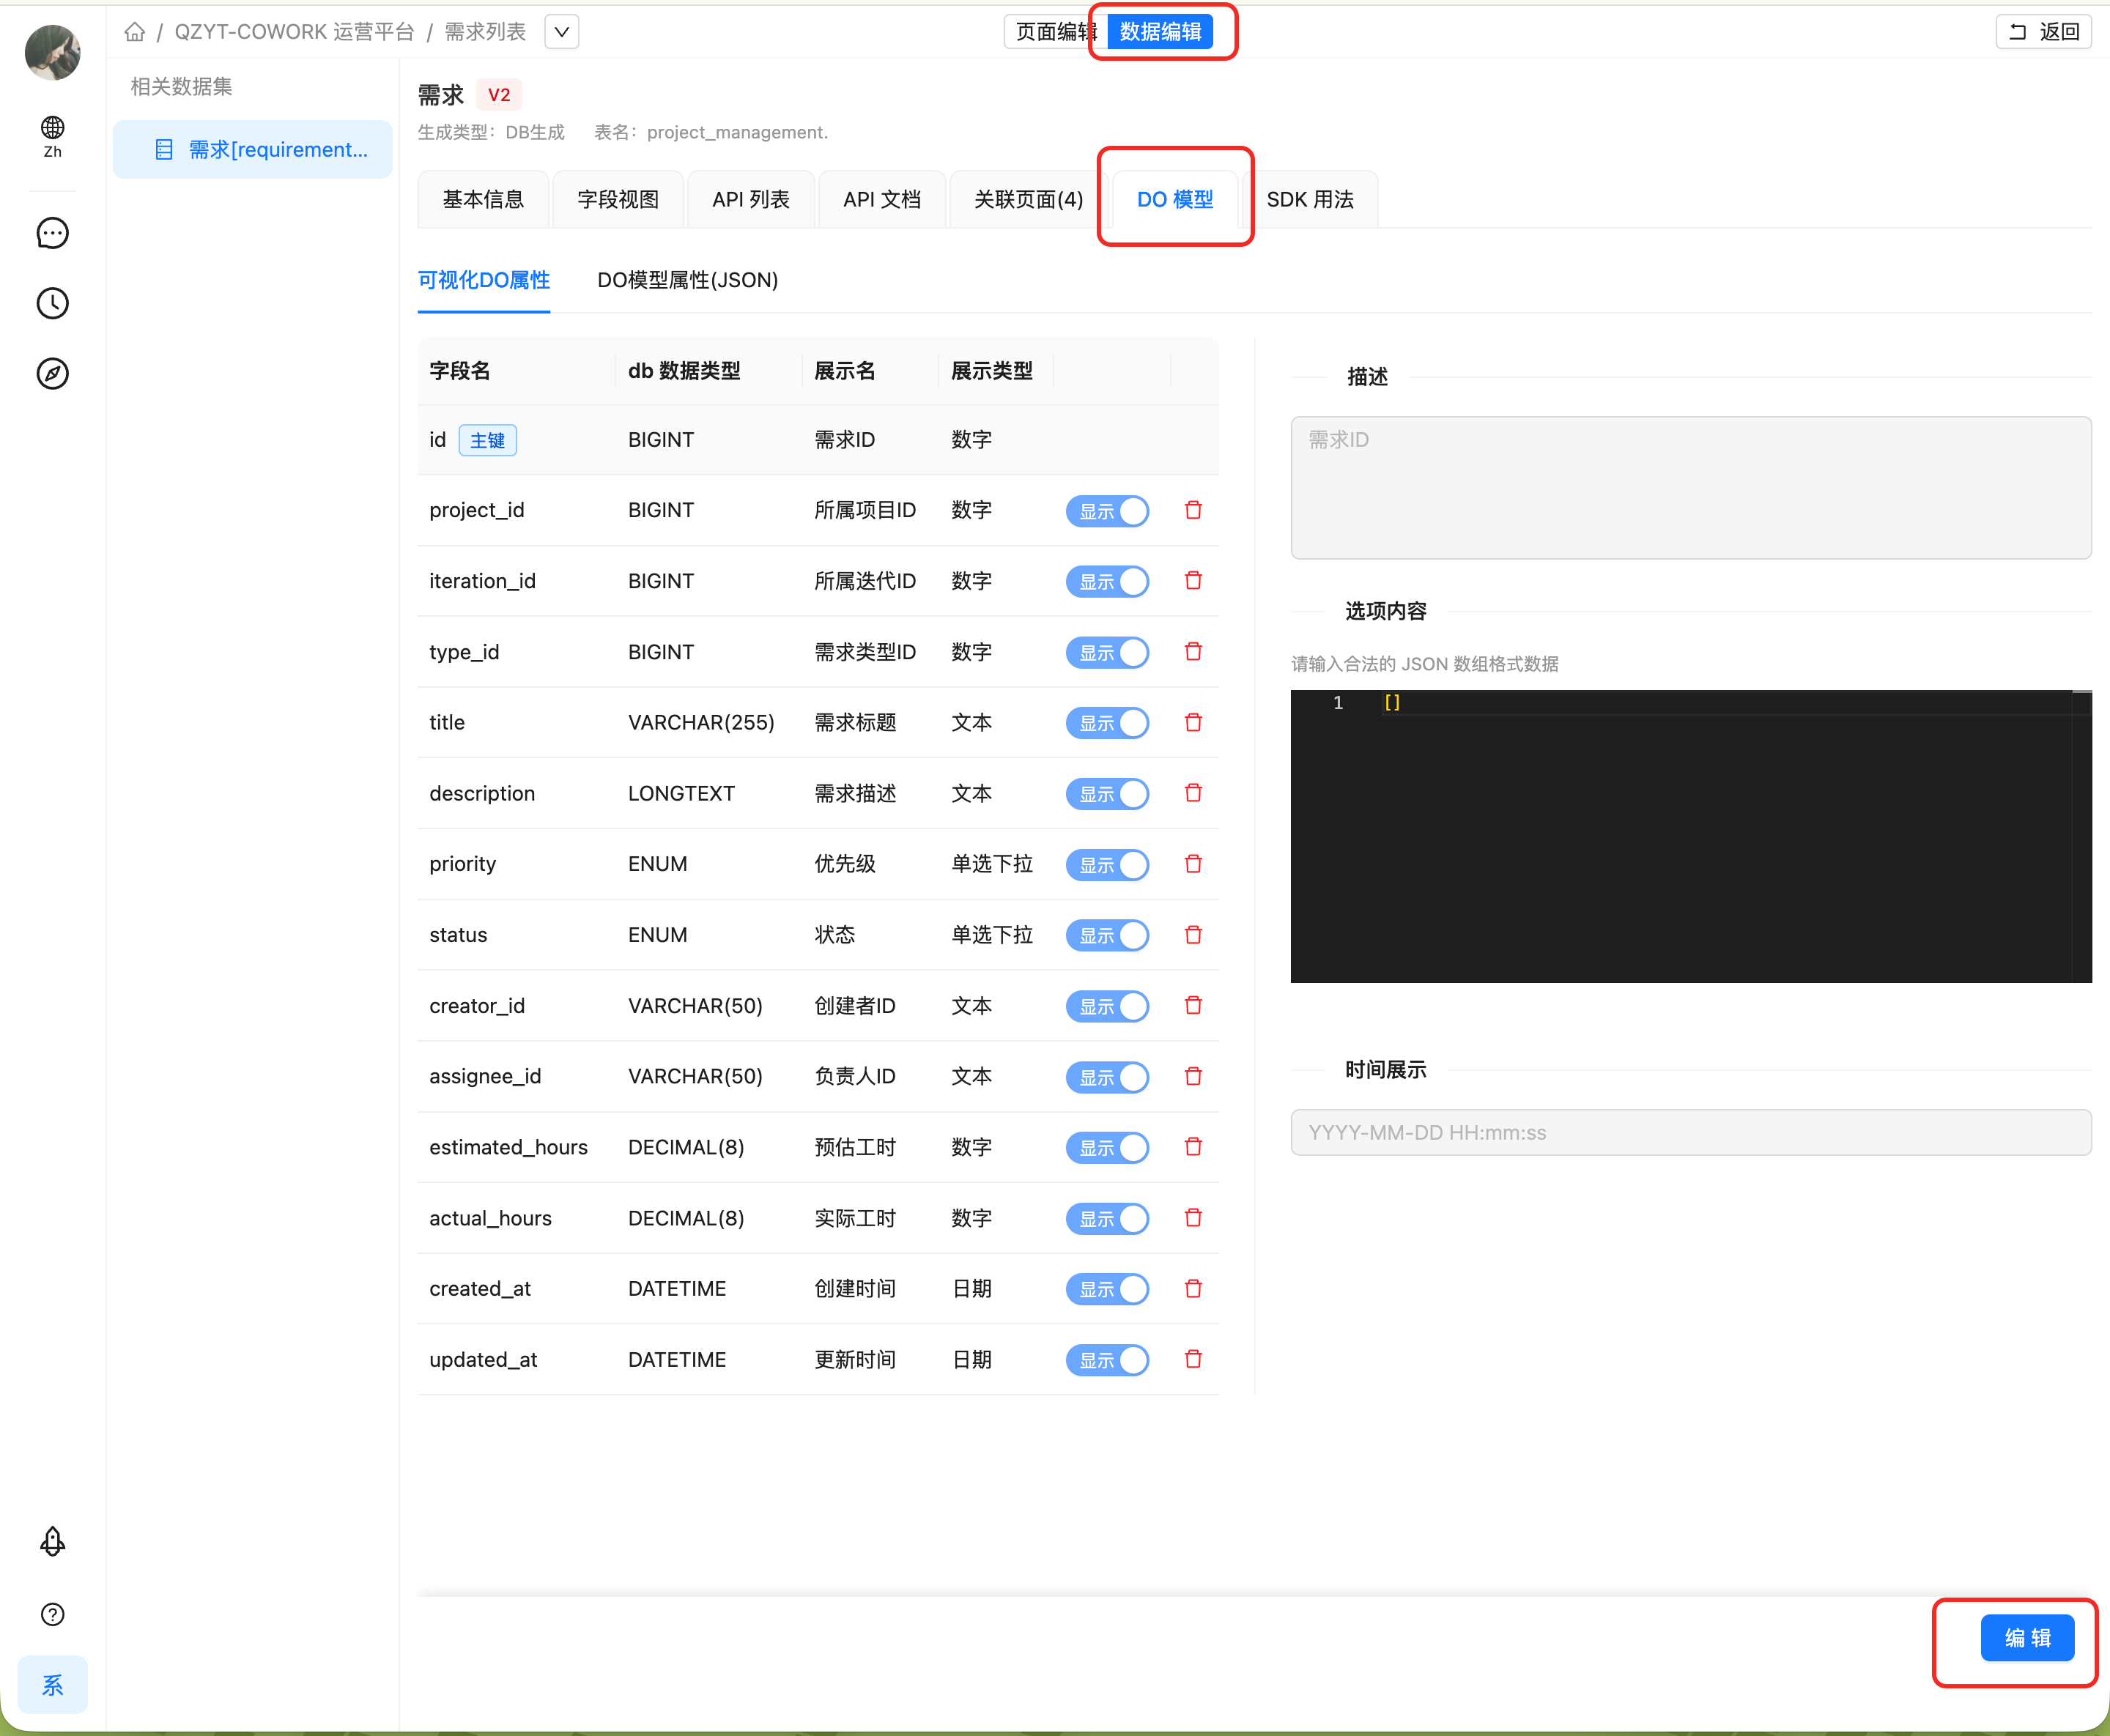Switch to 页面编辑 mode
Screen dimensions: 2110x1736
pos(1056,32)
